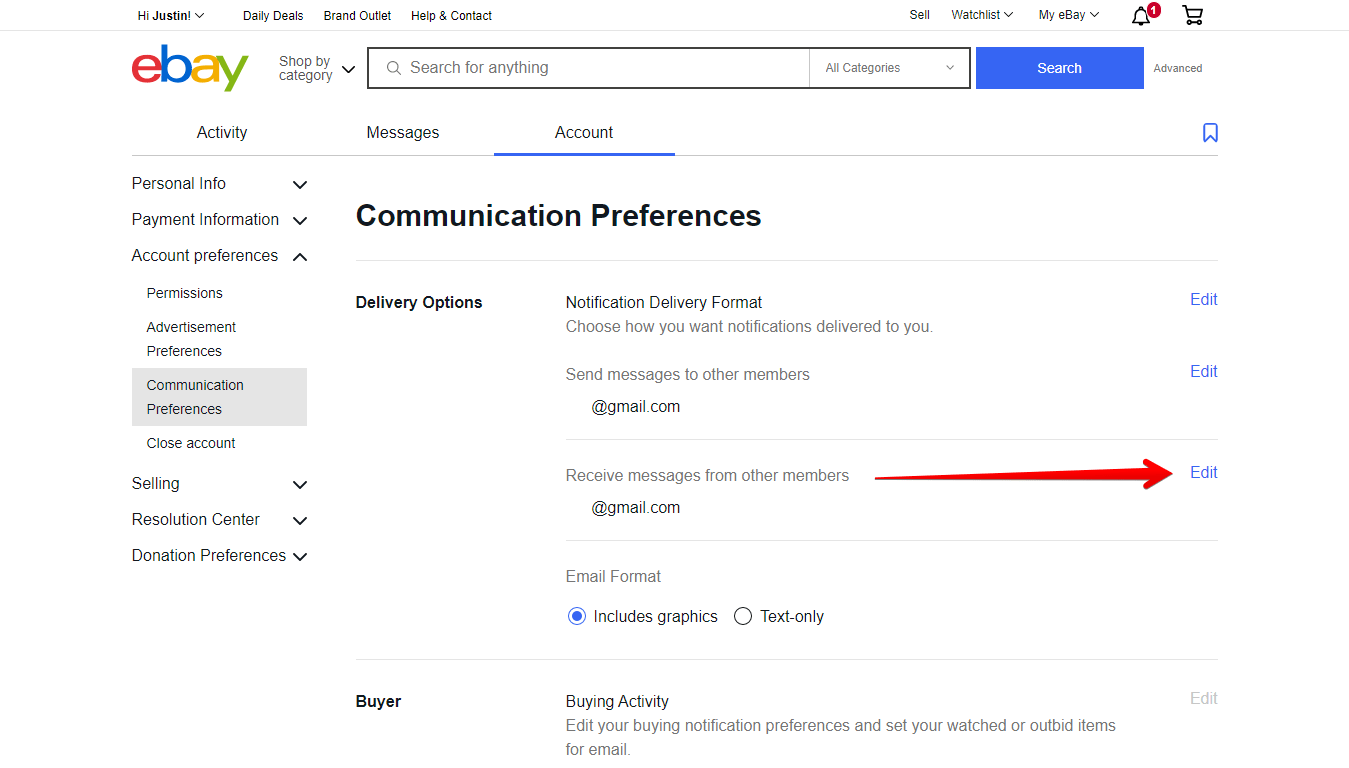Select the Account tab
This screenshot has height=768, width=1349.
click(584, 133)
